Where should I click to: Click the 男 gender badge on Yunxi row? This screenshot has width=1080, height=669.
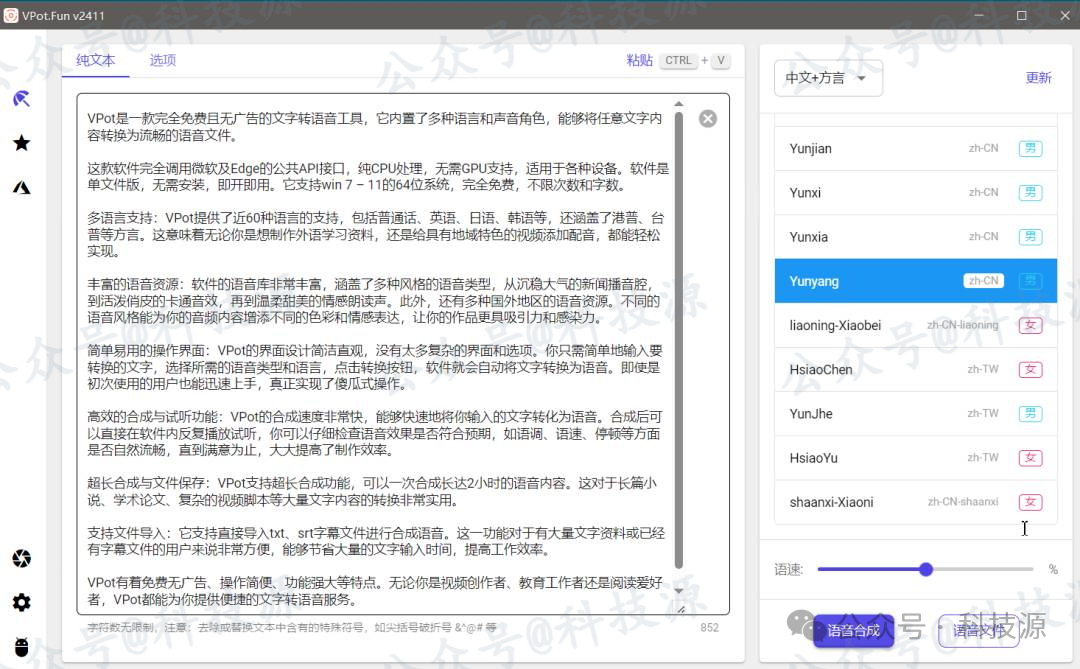(x=1030, y=192)
